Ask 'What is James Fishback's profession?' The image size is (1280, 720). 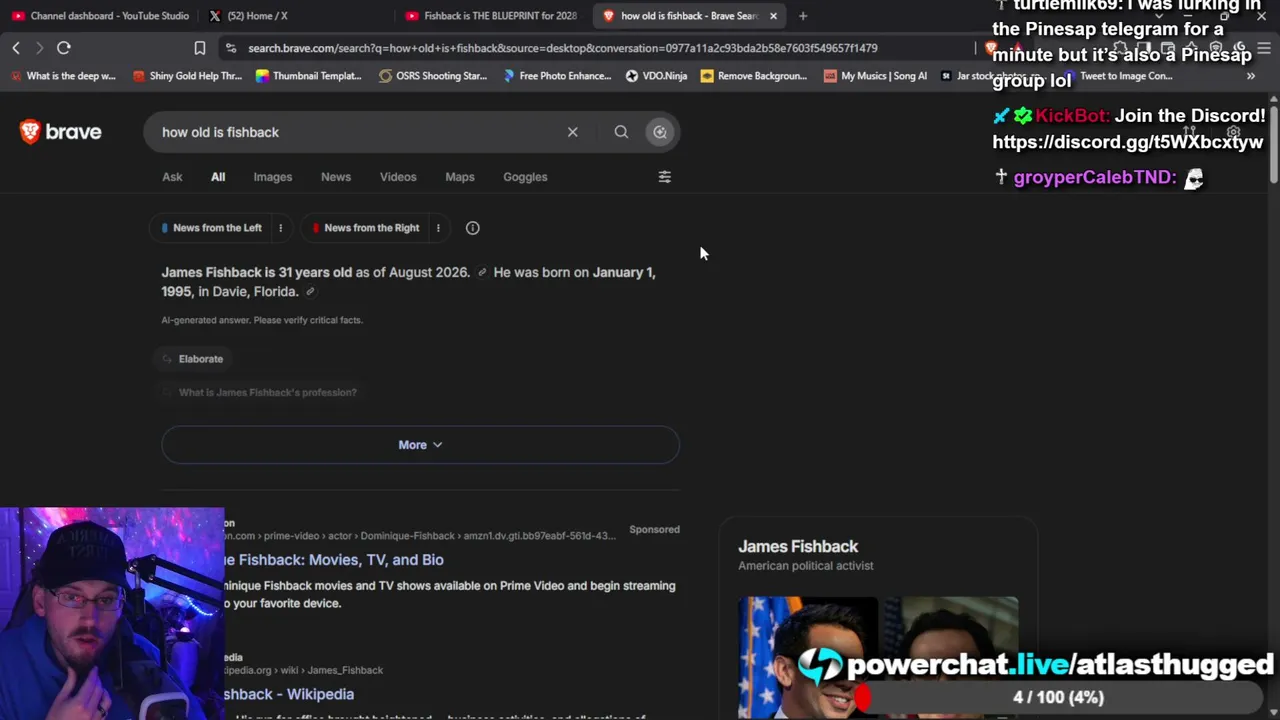point(259,392)
